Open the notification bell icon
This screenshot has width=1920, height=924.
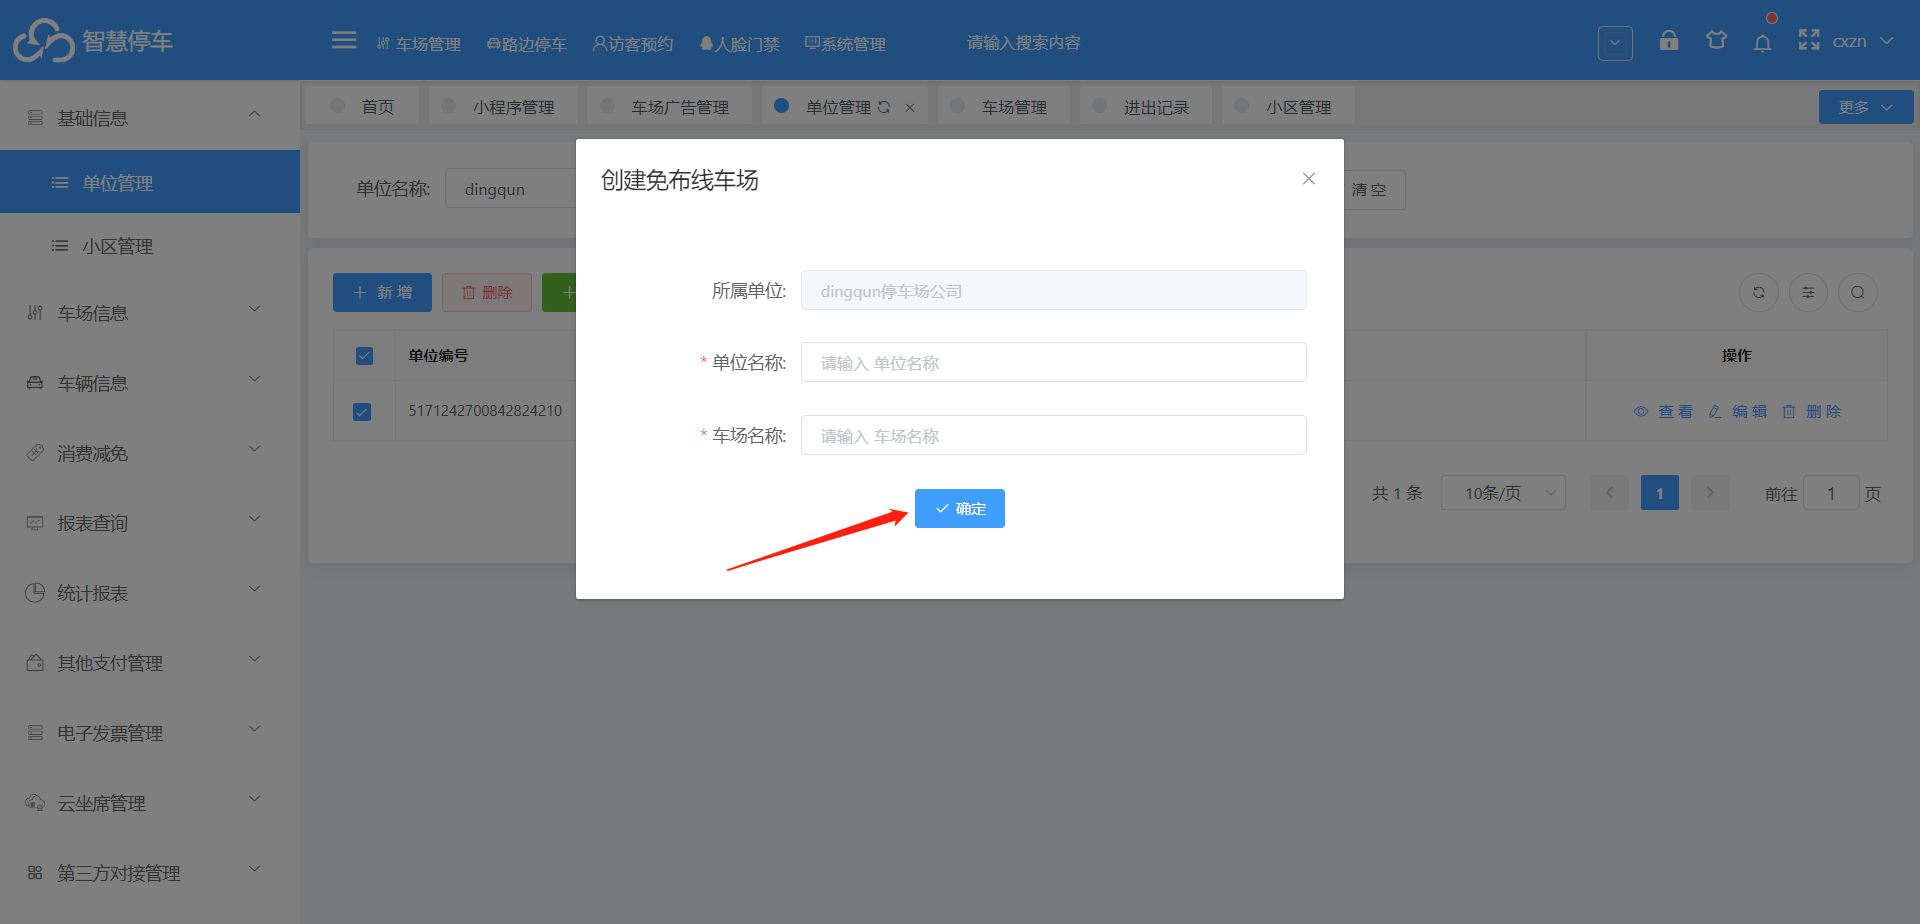(1763, 42)
